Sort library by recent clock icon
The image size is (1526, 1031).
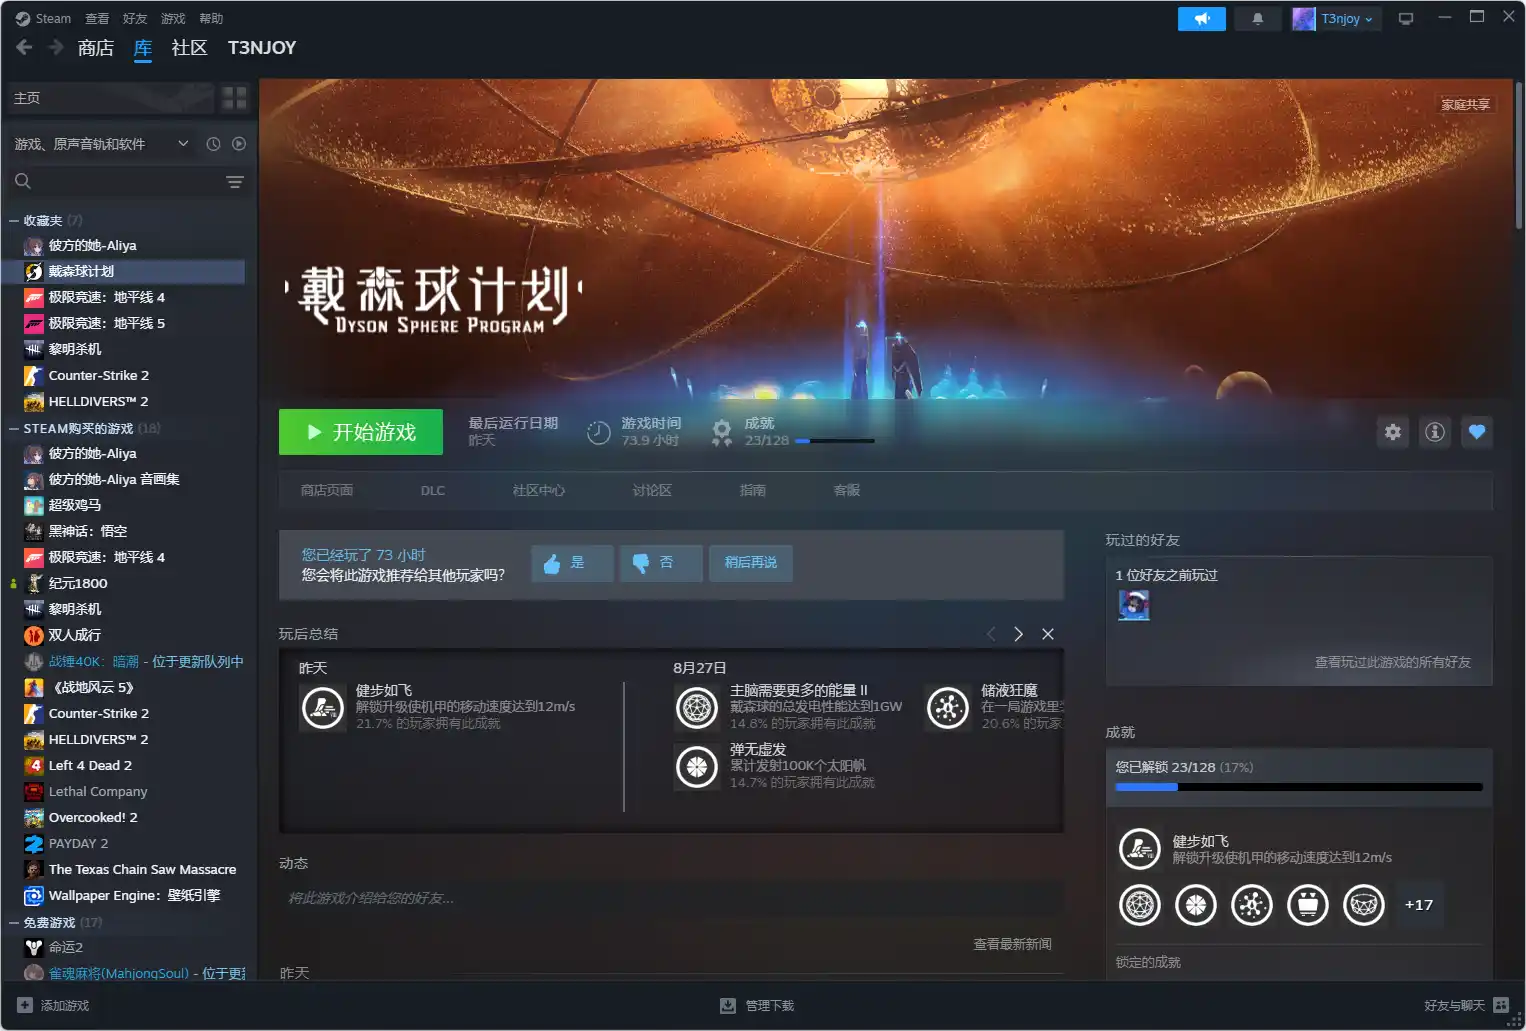213,144
